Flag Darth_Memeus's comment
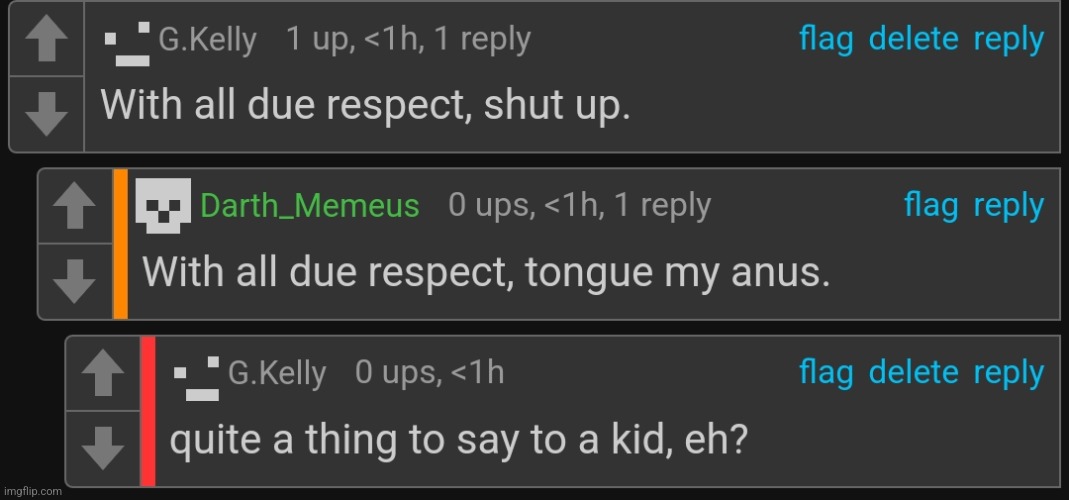Viewport: 1069px width, 500px height. click(931, 206)
